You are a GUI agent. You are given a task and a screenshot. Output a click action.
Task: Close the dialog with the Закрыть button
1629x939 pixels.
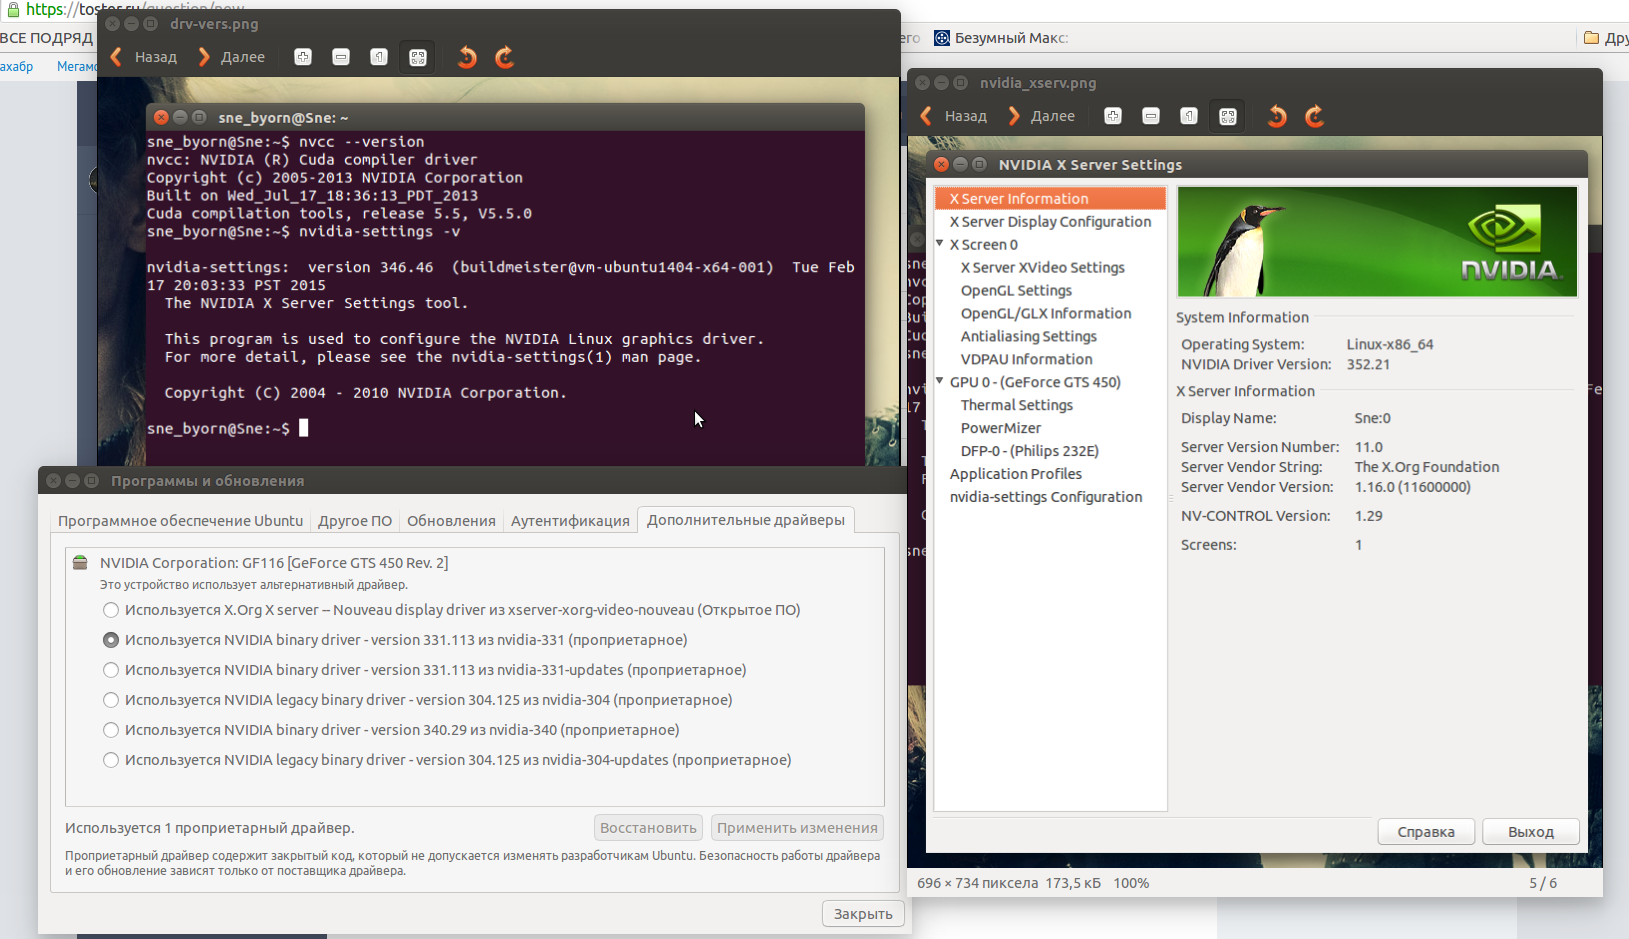coord(863,914)
